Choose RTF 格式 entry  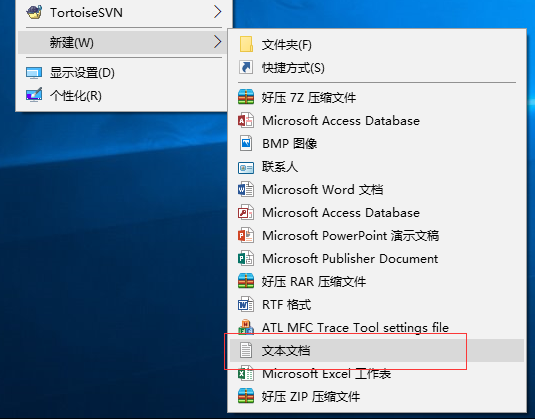[377, 304]
